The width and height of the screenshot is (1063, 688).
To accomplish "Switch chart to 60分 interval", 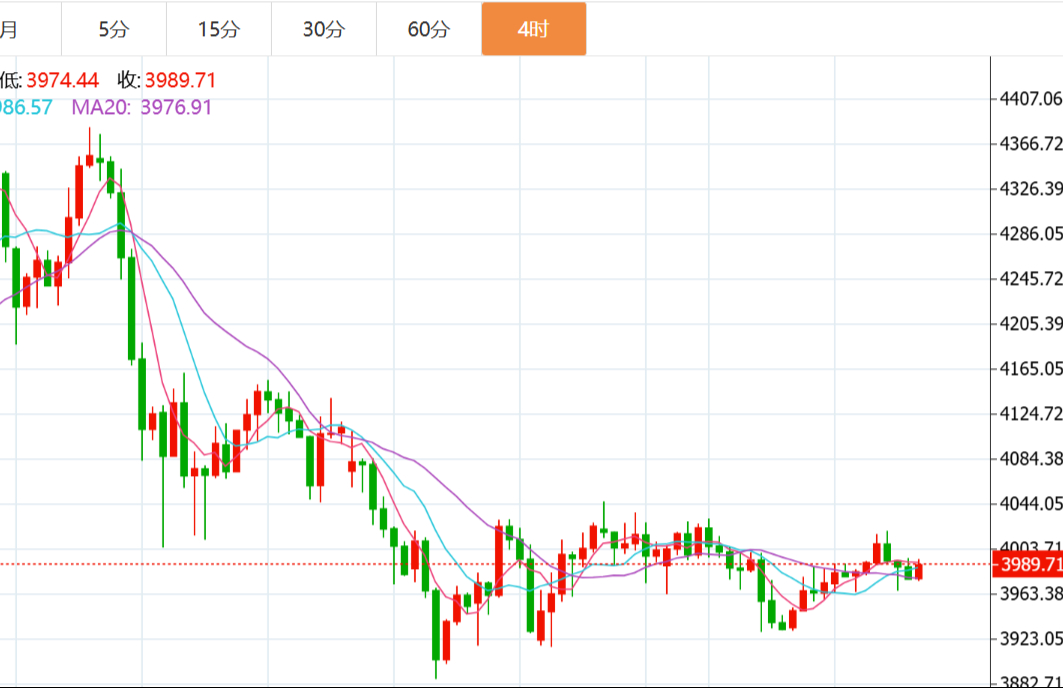I will click(x=429, y=29).
